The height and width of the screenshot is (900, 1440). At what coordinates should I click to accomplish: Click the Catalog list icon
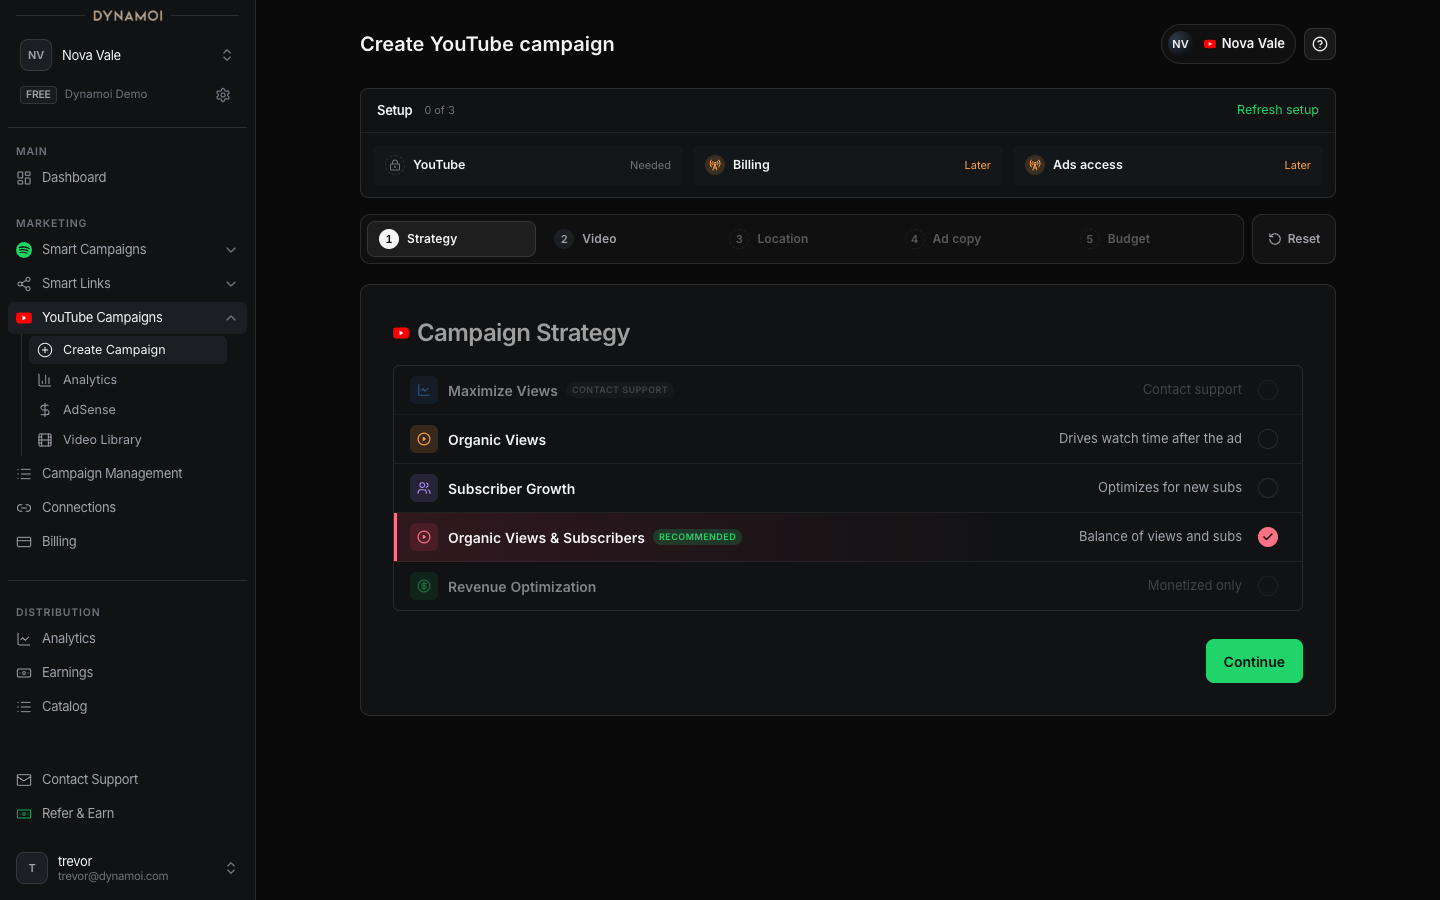[x=24, y=707]
